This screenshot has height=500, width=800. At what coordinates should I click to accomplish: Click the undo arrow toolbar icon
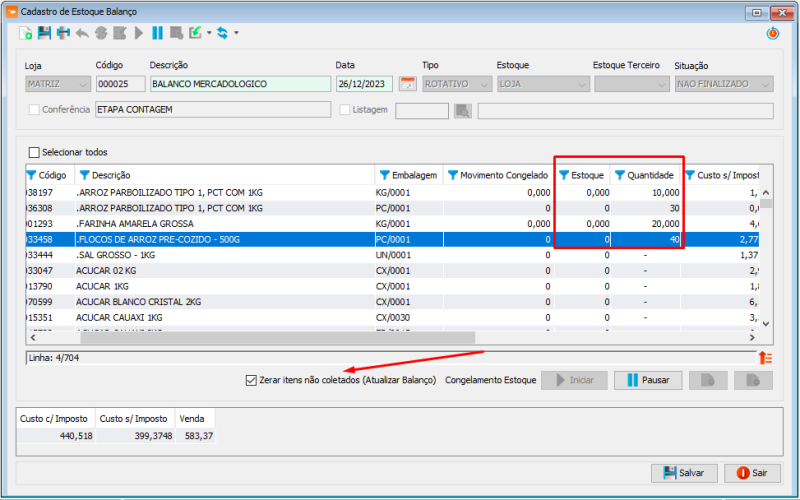pyautogui.click(x=82, y=33)
